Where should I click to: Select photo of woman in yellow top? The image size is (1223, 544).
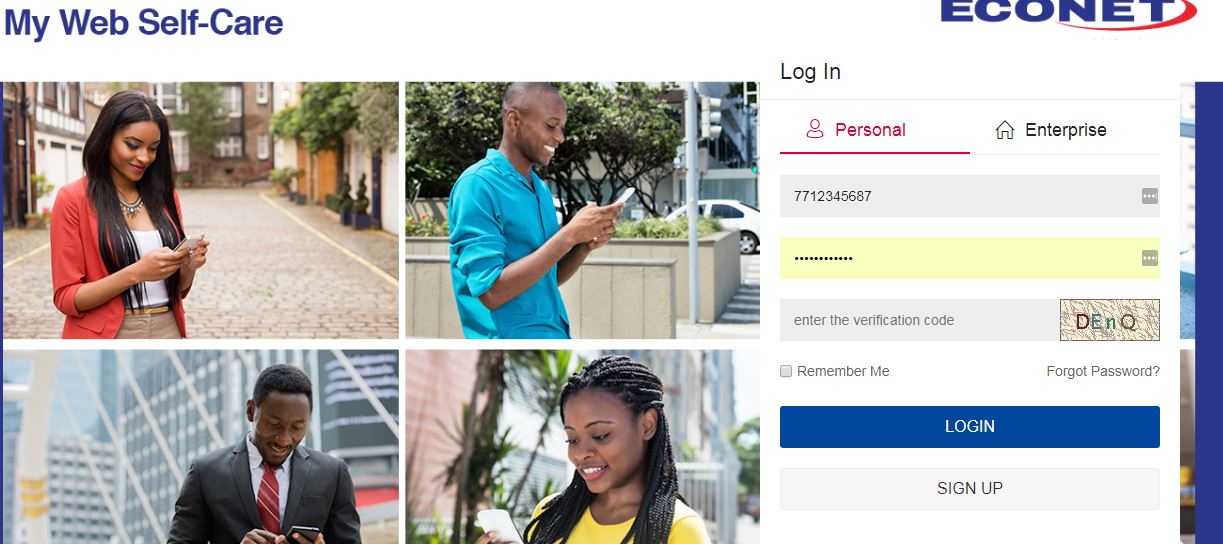582,447
